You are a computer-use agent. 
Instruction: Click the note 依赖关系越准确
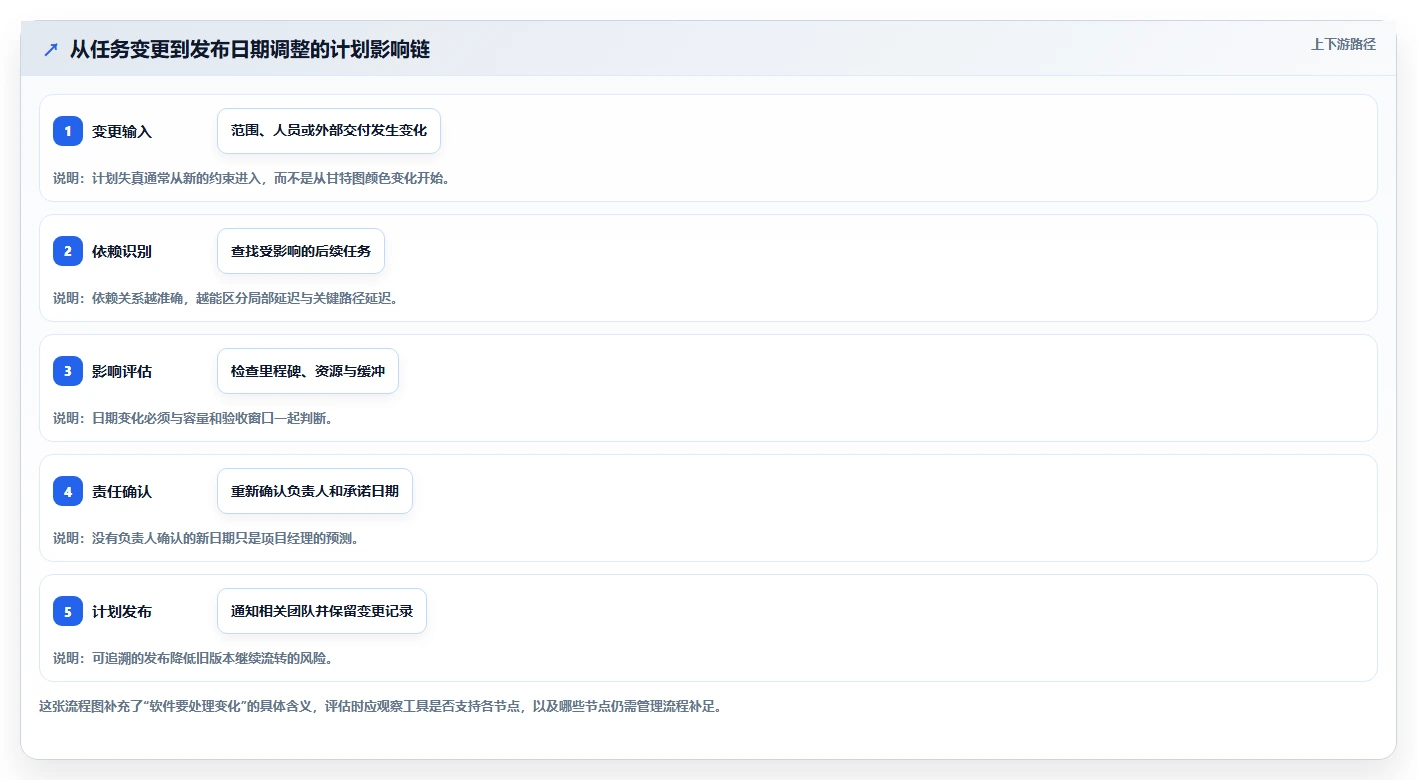pos(226,298)
